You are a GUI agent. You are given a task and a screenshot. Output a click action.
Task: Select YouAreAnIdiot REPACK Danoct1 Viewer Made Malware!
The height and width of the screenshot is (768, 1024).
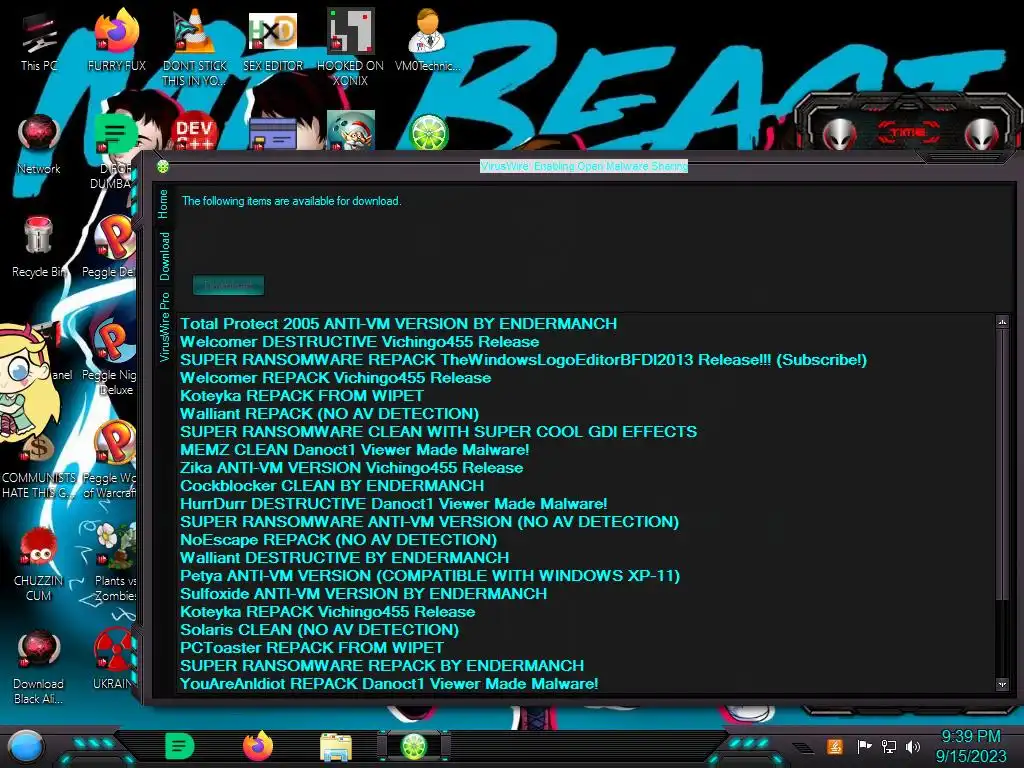click(389, 684)
